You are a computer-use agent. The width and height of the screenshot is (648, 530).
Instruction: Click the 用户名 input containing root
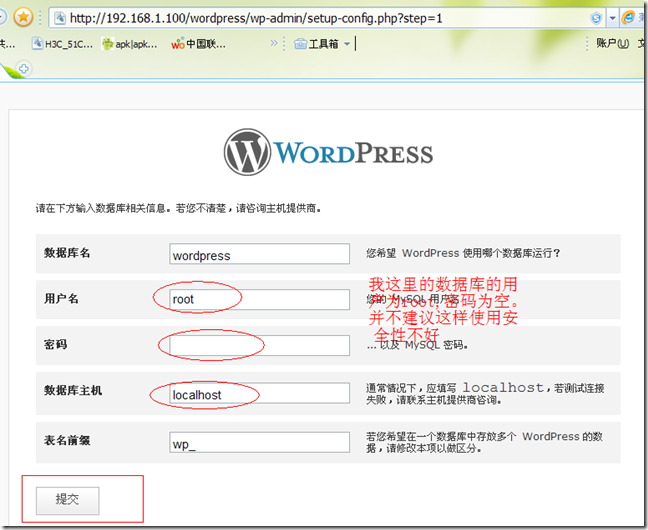coord(260,299)
